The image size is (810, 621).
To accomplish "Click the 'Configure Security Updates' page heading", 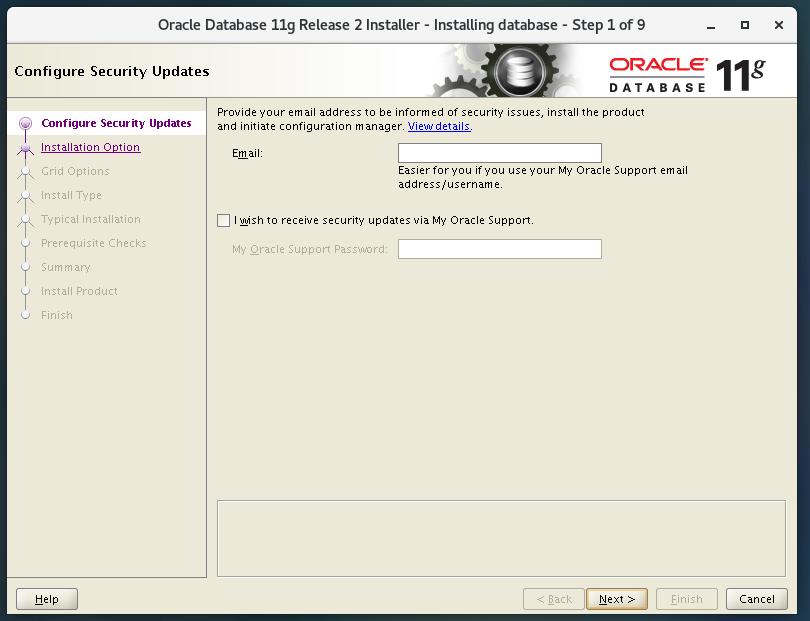I will click(x=112, y=71).
